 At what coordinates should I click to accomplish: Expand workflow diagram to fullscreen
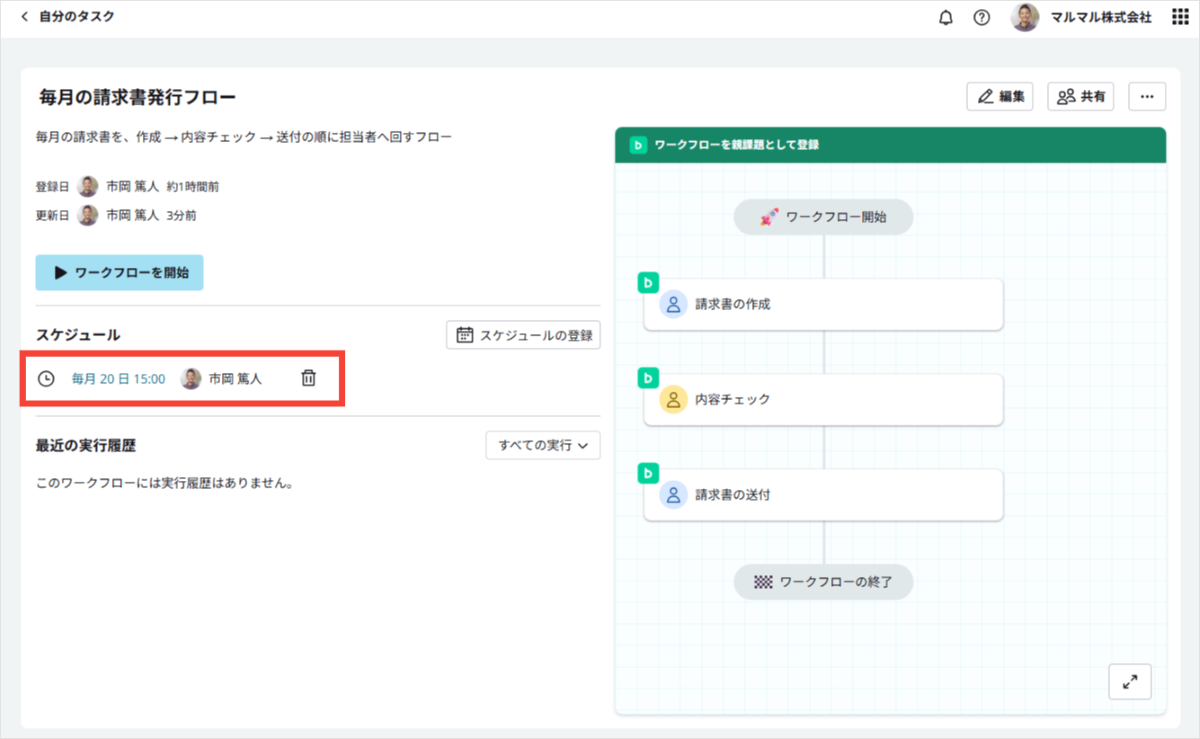(x=1130, y=682)
